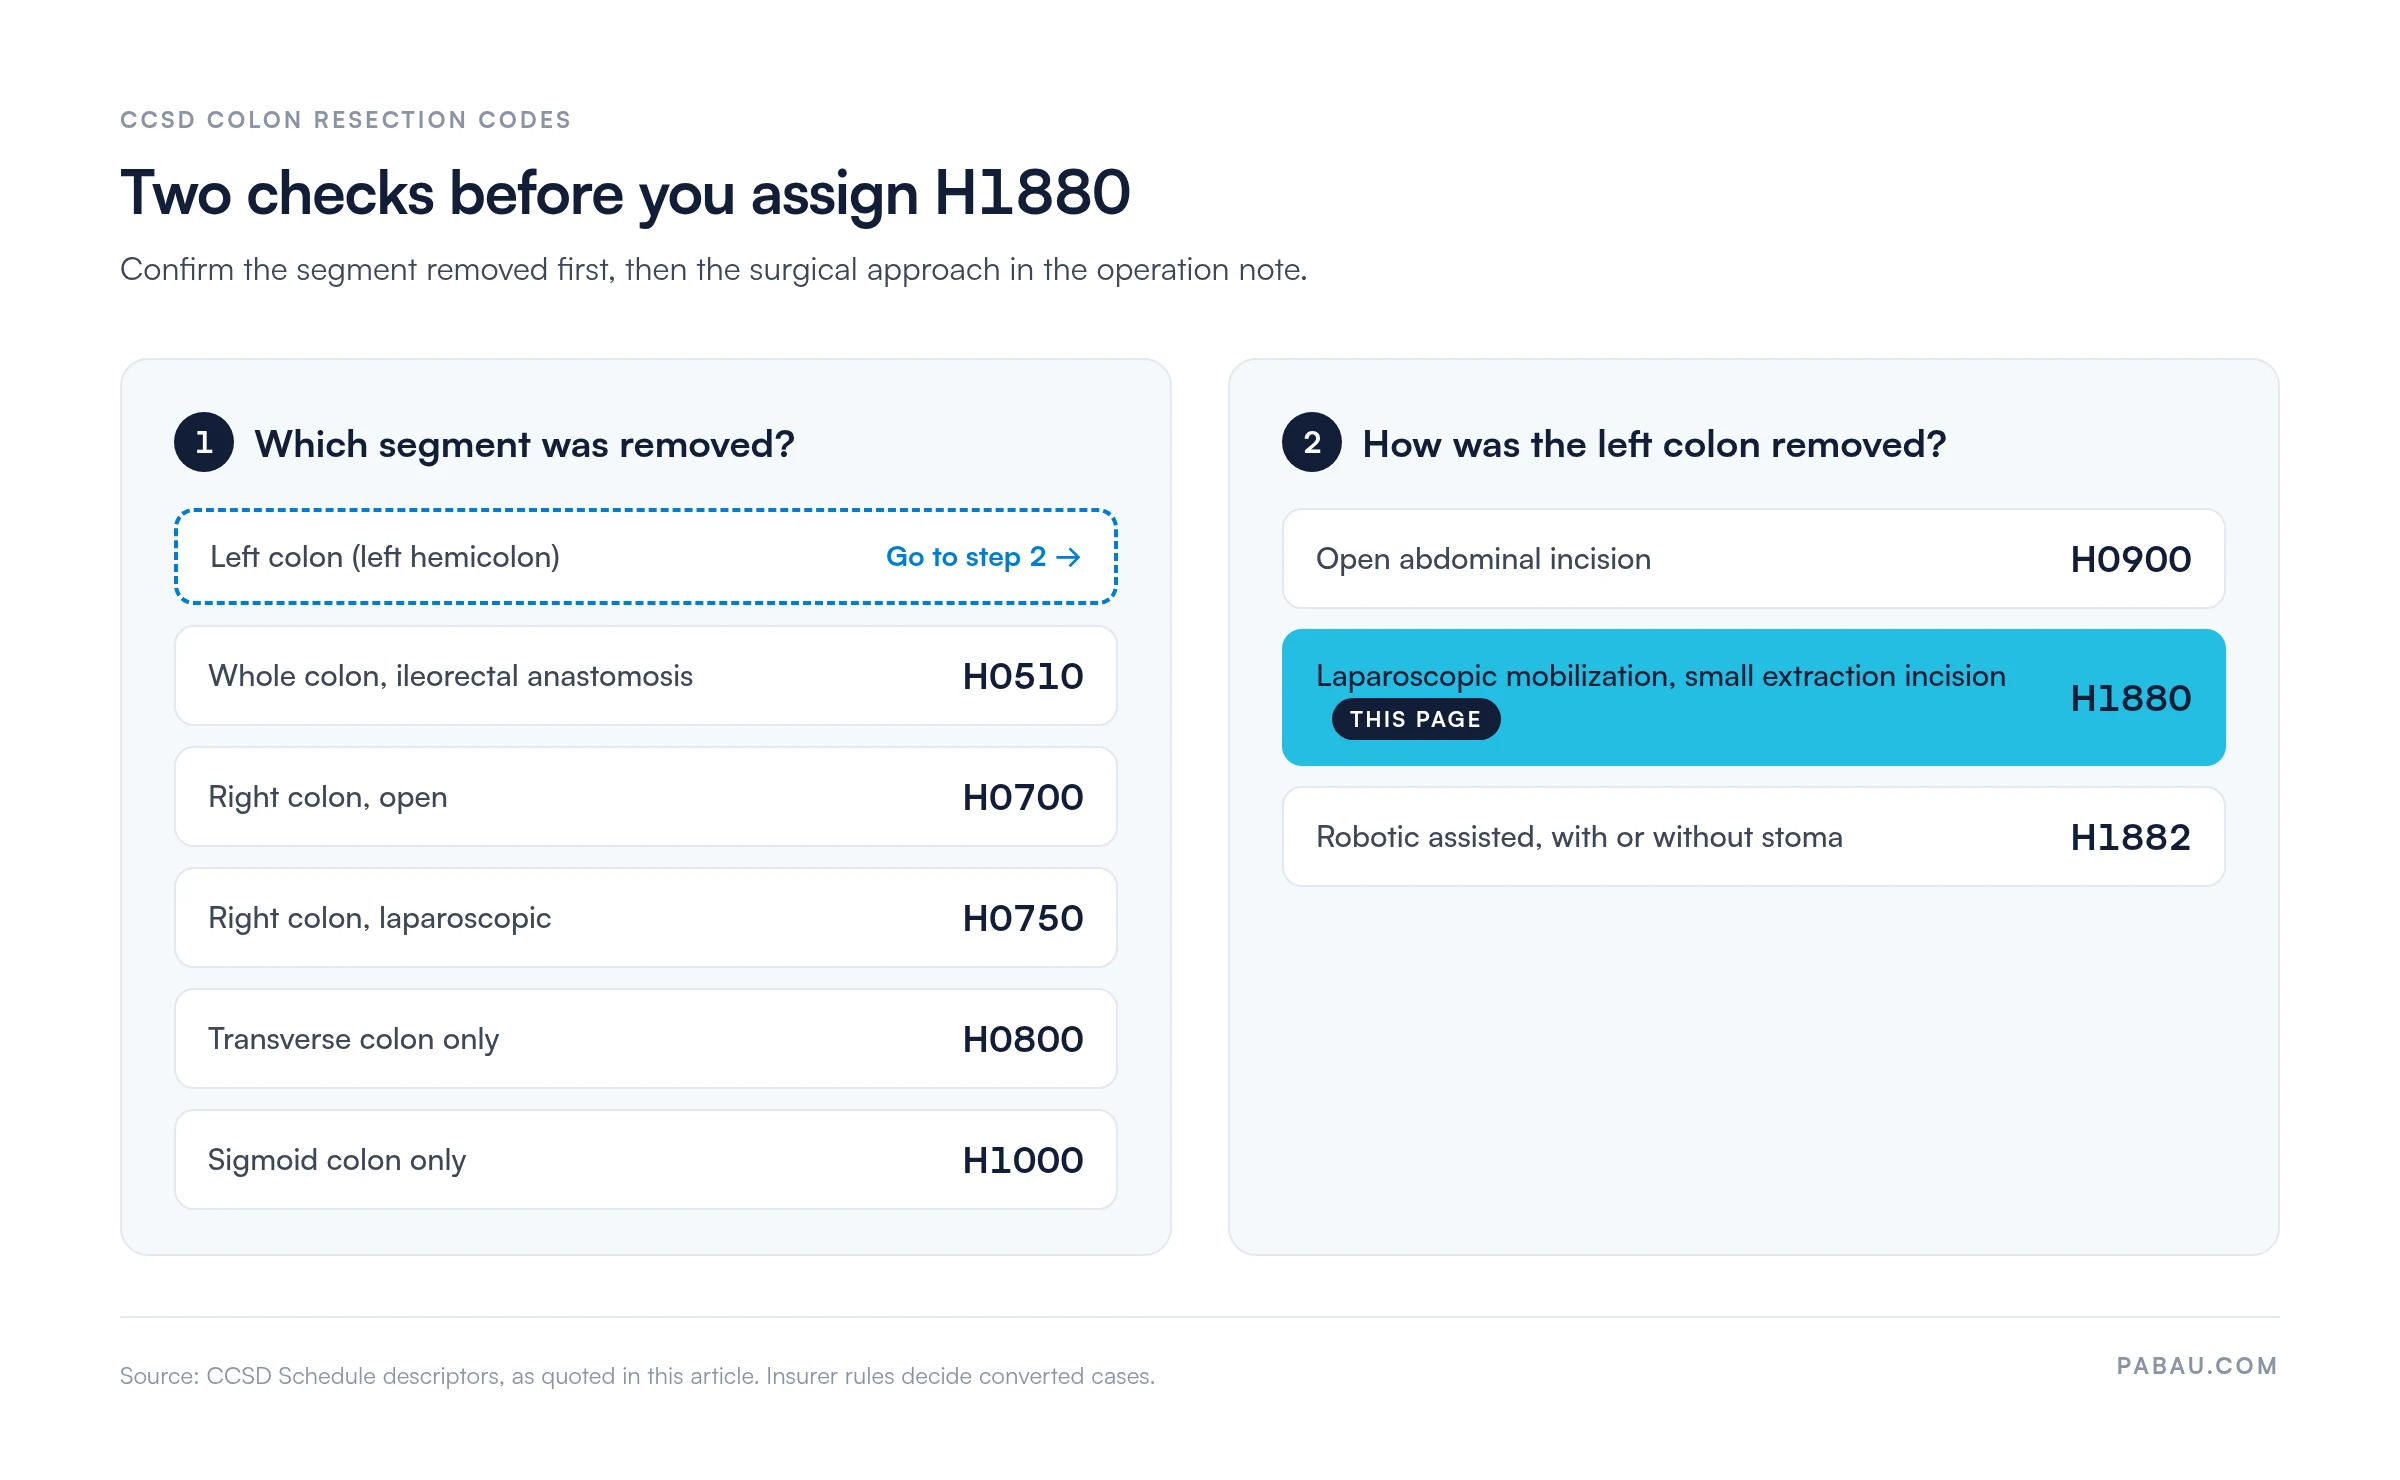Screen dimensions: 2400x1480
Task: Click the arrow icon after 'Go to step 2'
Action: click(1069, 557)
